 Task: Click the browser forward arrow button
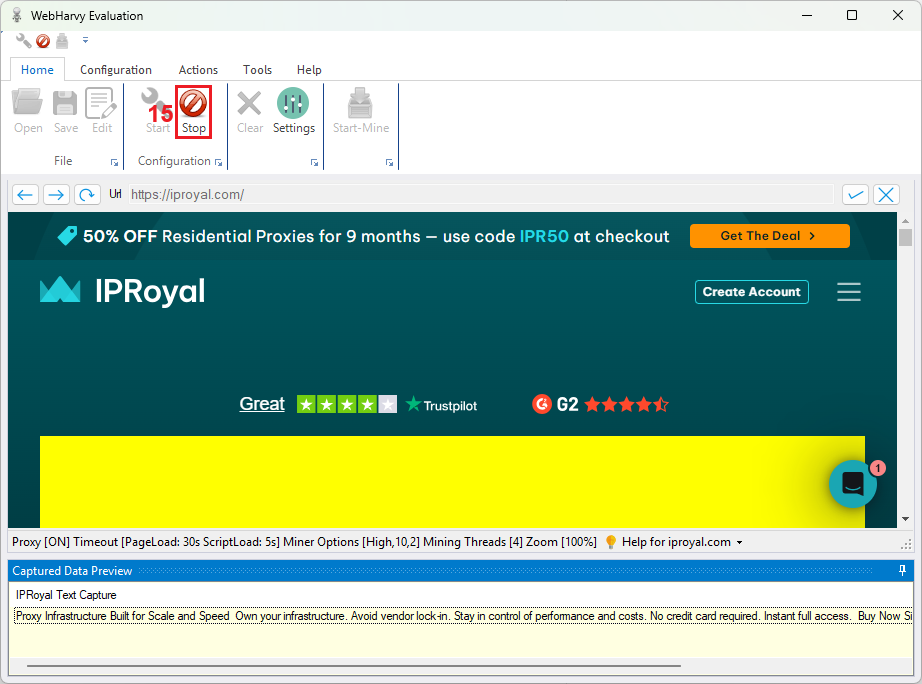[57, 195]
